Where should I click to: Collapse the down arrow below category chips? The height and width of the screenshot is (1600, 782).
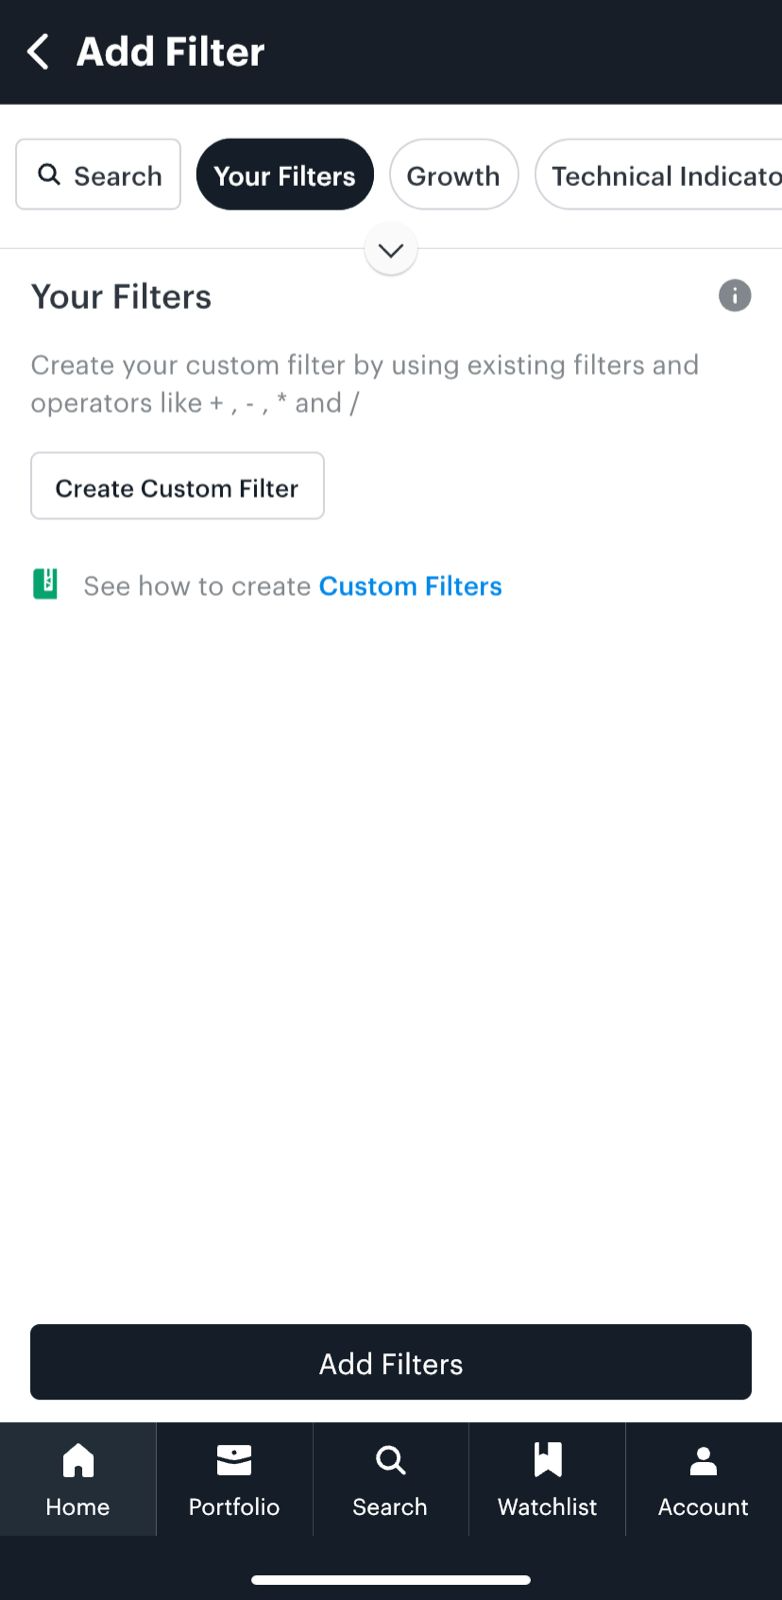click(x=390, y=249)
